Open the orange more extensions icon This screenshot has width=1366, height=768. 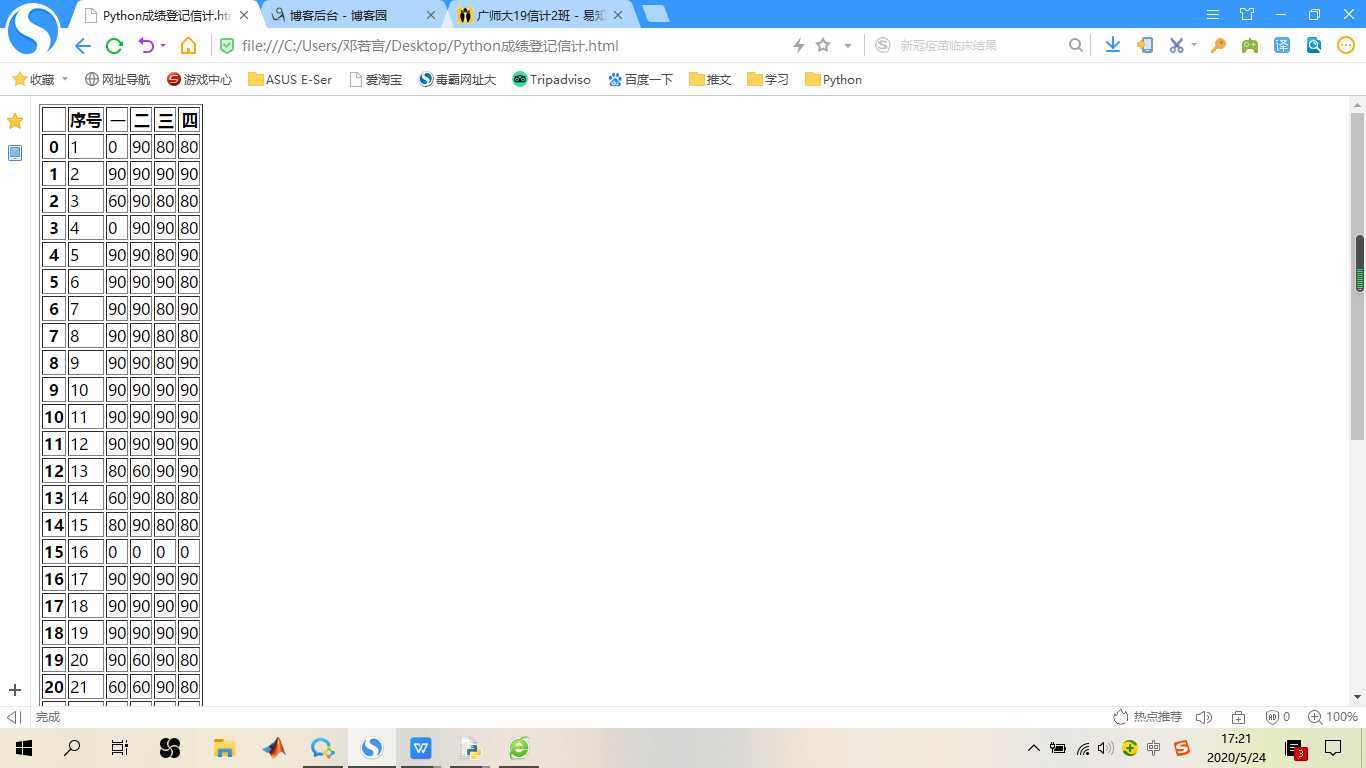(x=1346, y=45)
